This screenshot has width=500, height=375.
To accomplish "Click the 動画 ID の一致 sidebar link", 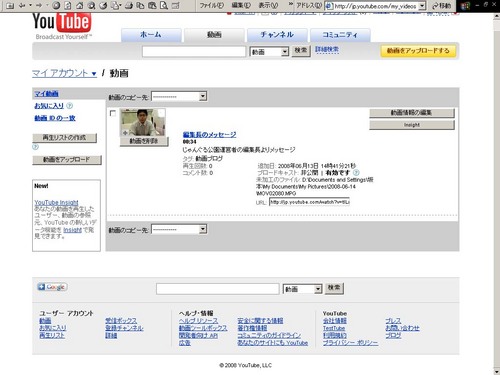I will pyautogui.click(x=55, y=118).
